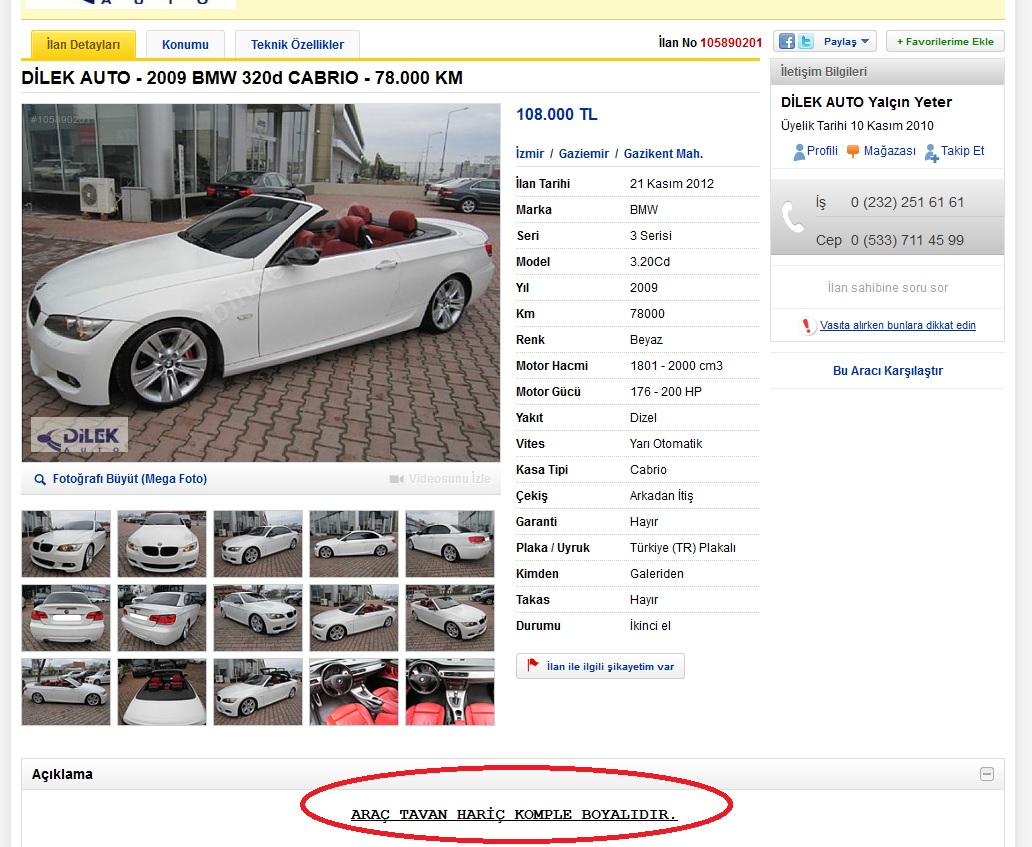Switch to İlan Detayları tab
The height and width of the screenshot is (847, 1032).
point(83,45)
